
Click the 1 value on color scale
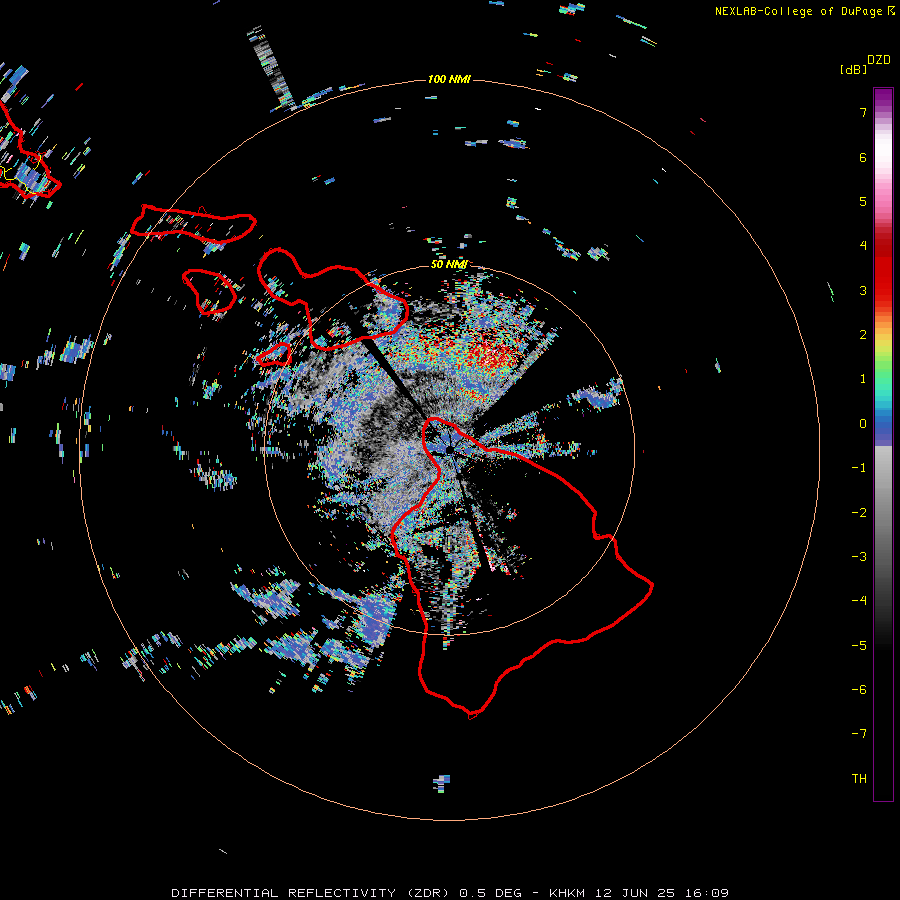[x=863, y=379]
